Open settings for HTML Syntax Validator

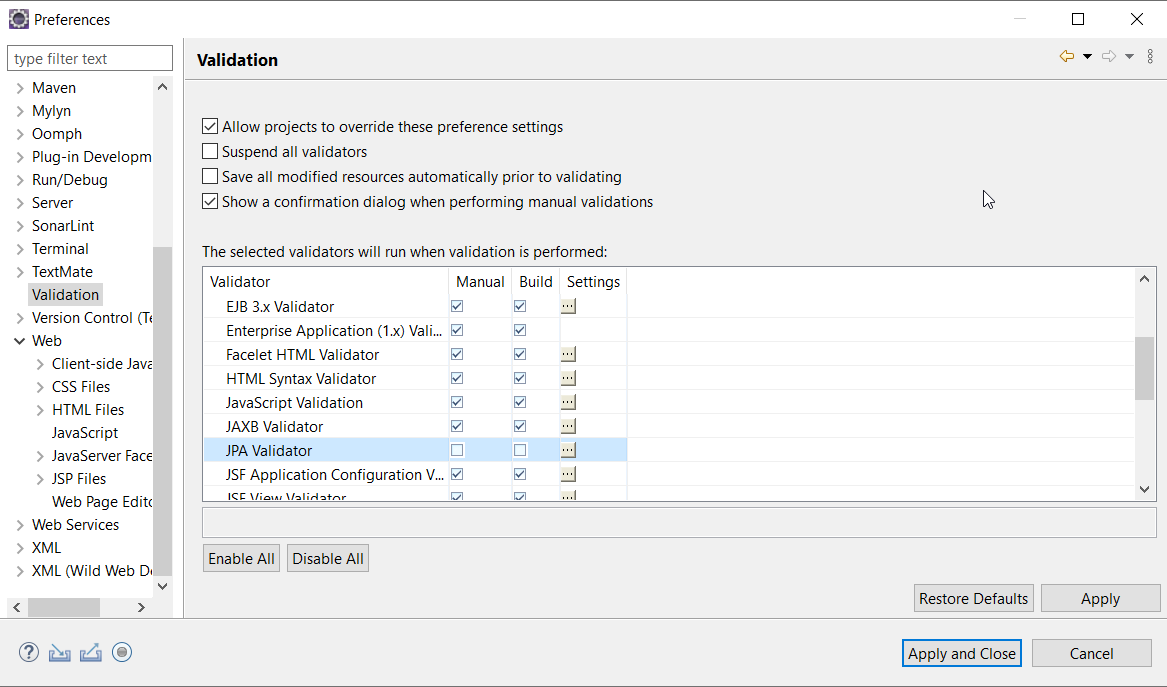[x=568, y=379]
